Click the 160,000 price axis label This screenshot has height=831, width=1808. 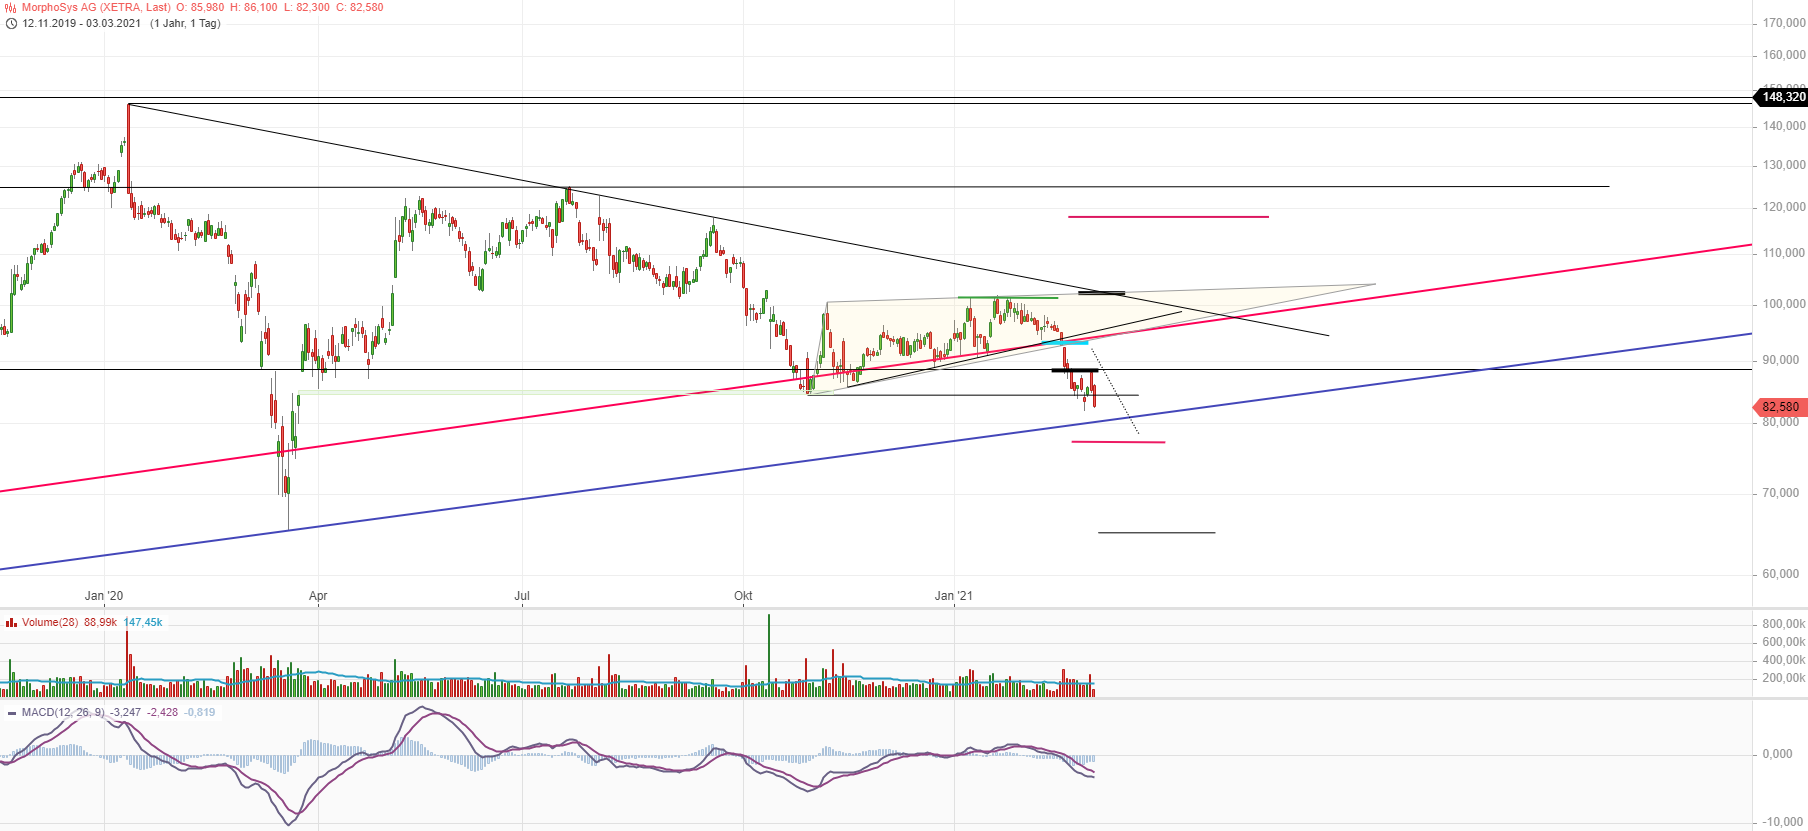click(x=1784, y=55)
